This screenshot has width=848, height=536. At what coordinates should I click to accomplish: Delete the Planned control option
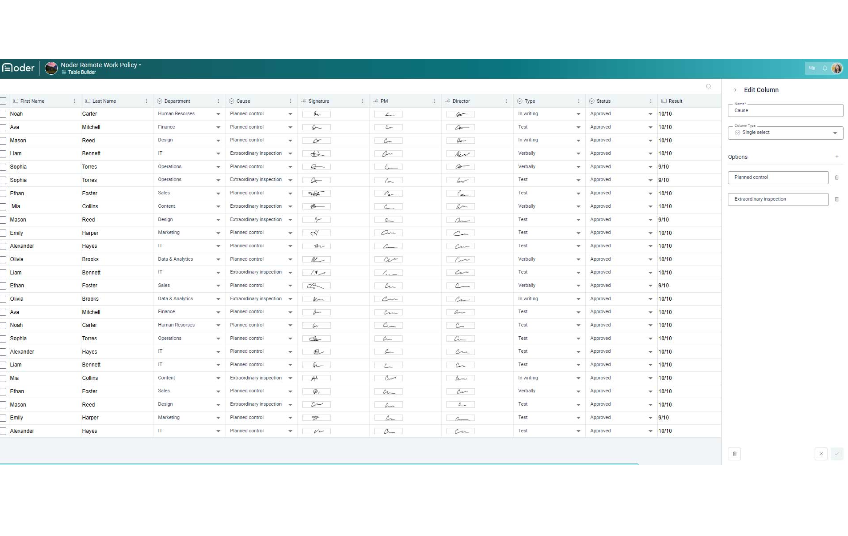click(837, 177)
